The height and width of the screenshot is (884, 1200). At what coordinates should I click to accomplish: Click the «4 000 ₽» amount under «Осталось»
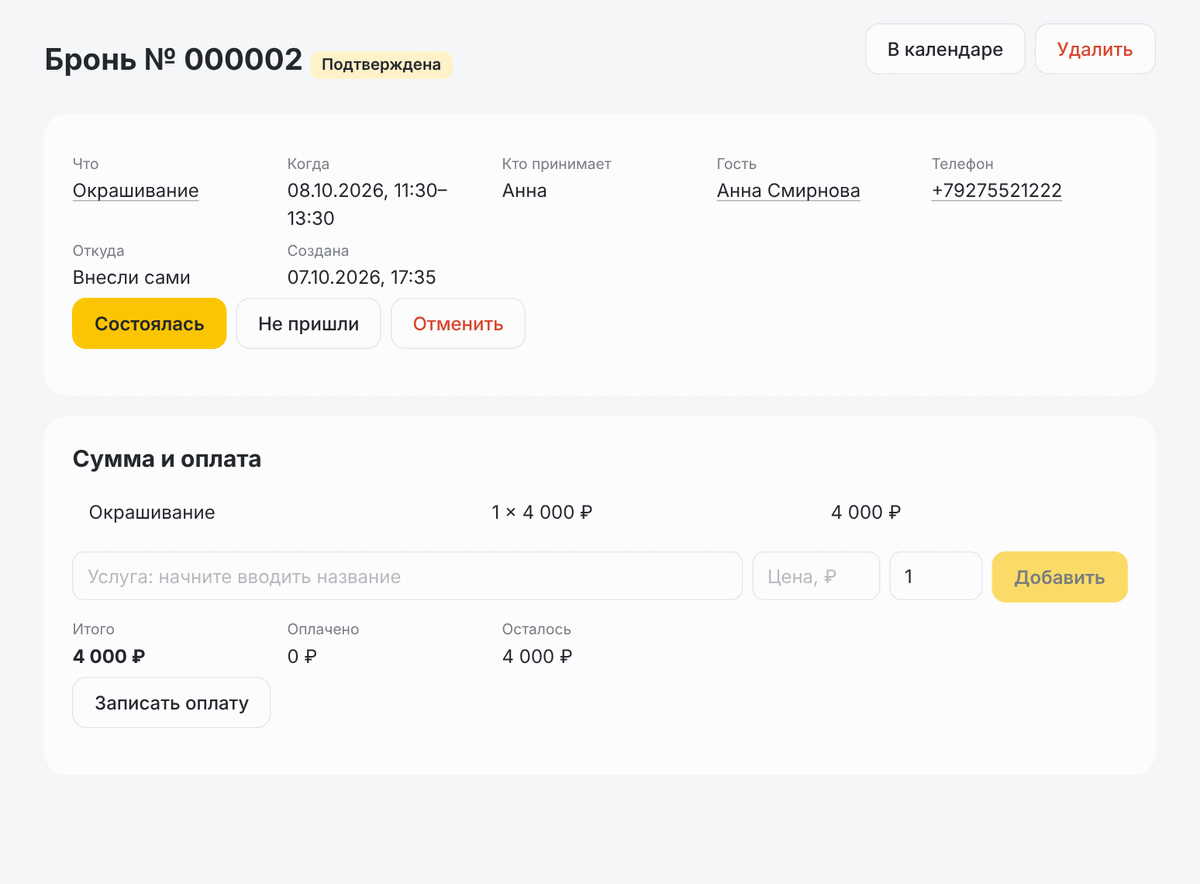coord(537,657)
